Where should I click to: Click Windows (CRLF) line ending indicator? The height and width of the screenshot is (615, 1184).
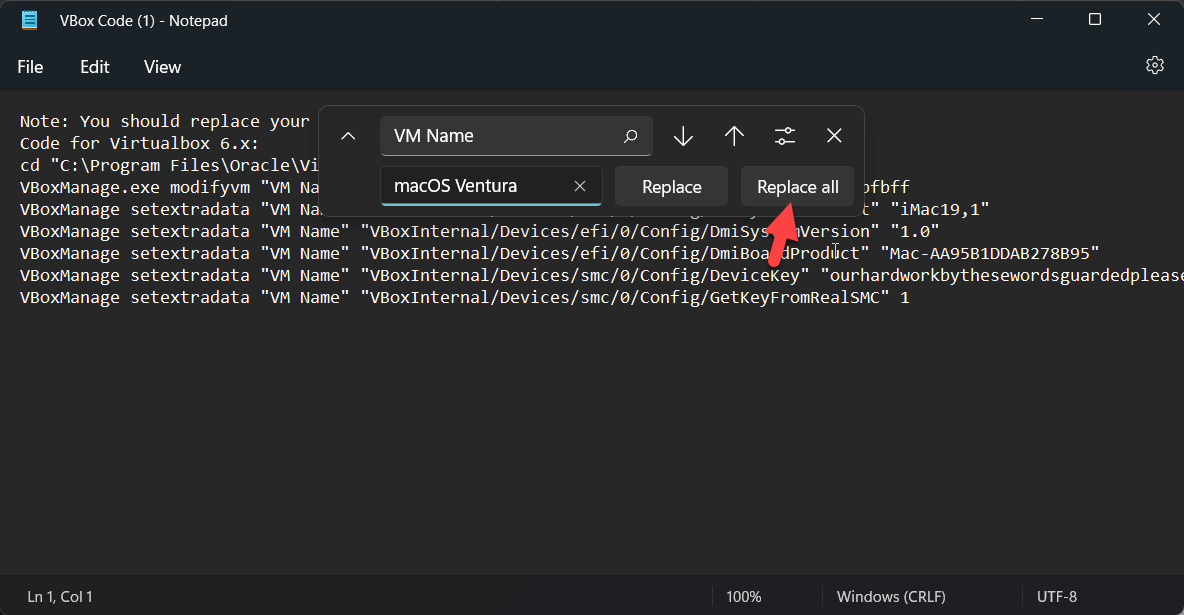[891, 597]
